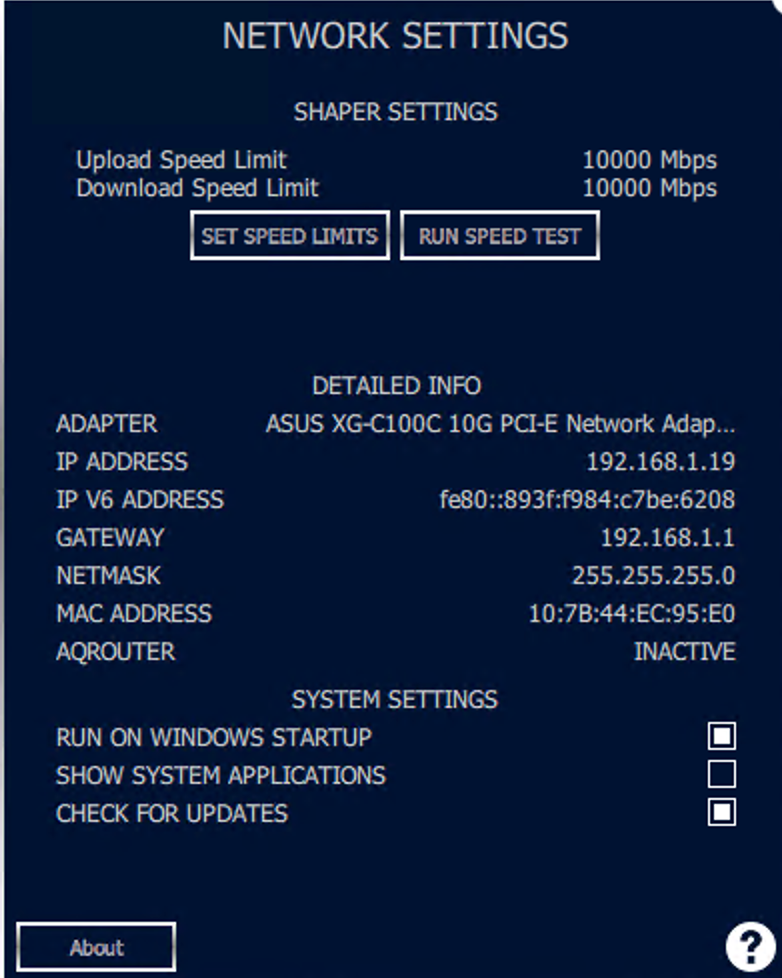Select the truncated ASUS XG-C100C adapter name
The width and height of the screenshot is (782, 978).
500,424
